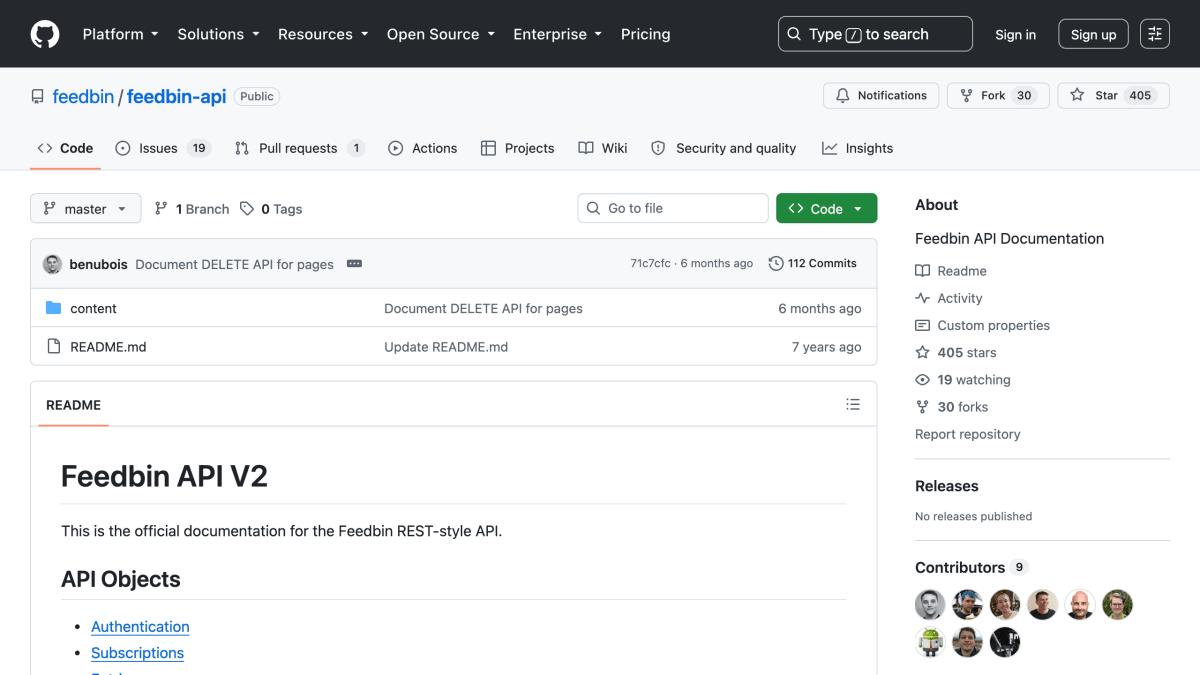Open the content folder
Screen dimensions: 1200x675
93,309
